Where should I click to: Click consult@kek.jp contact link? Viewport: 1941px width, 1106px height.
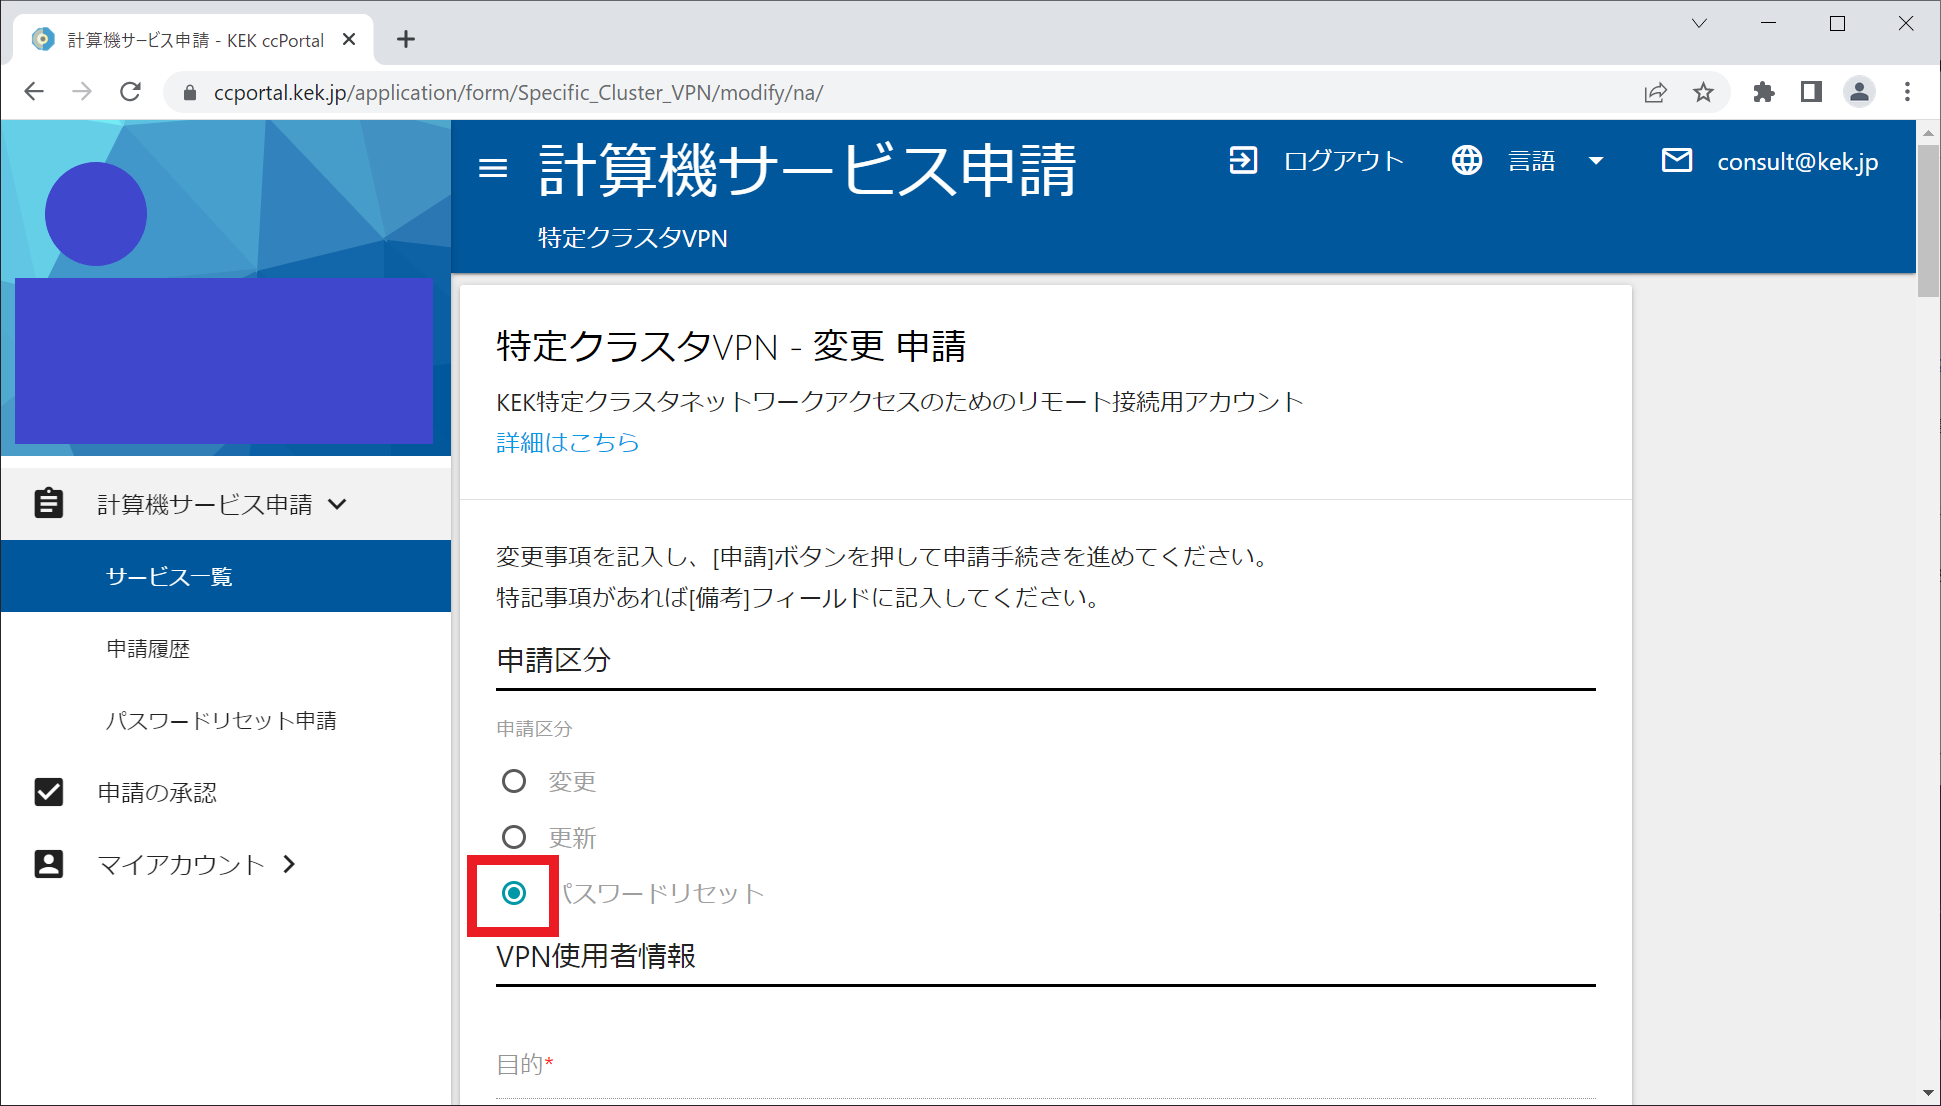(x=1798, y=161)
